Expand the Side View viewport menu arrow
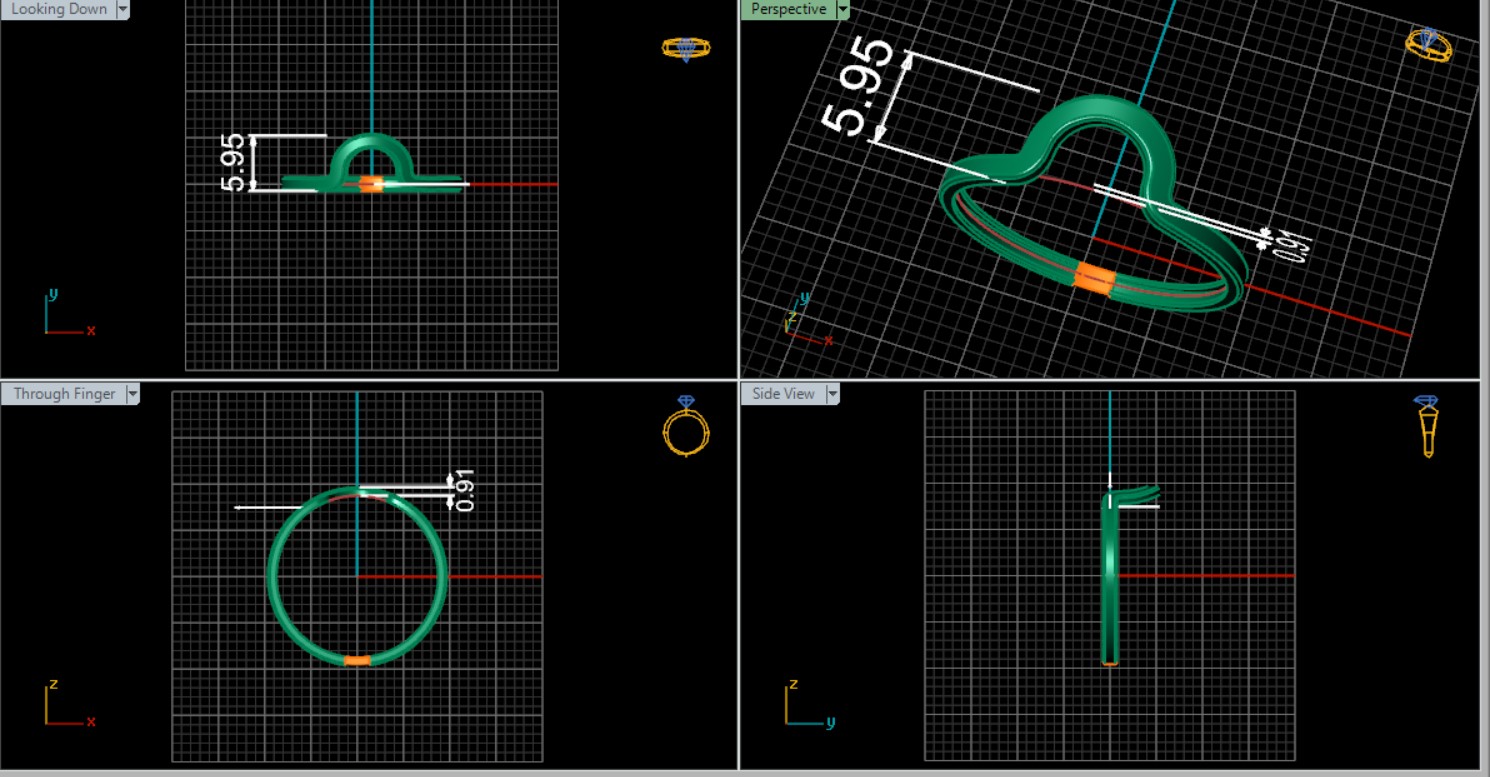 click(832, 394)
